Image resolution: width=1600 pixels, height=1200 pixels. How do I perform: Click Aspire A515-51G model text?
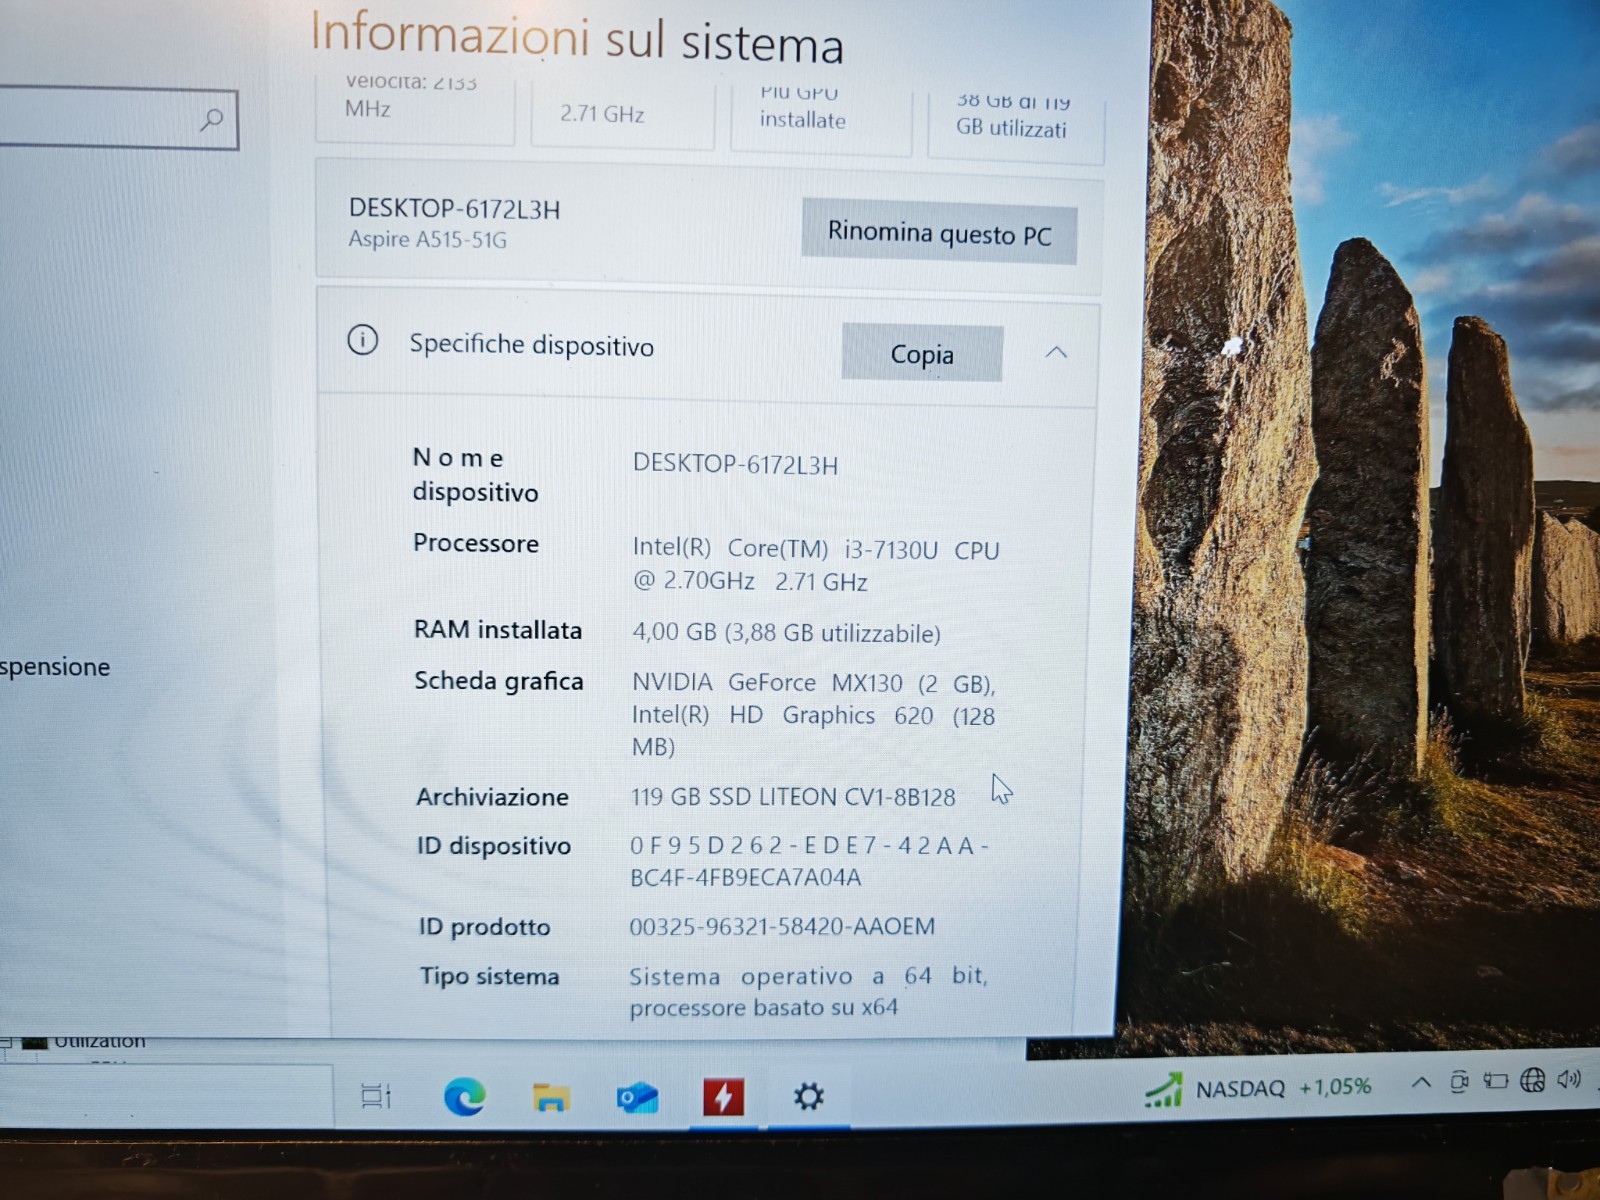tap(427, 239)
